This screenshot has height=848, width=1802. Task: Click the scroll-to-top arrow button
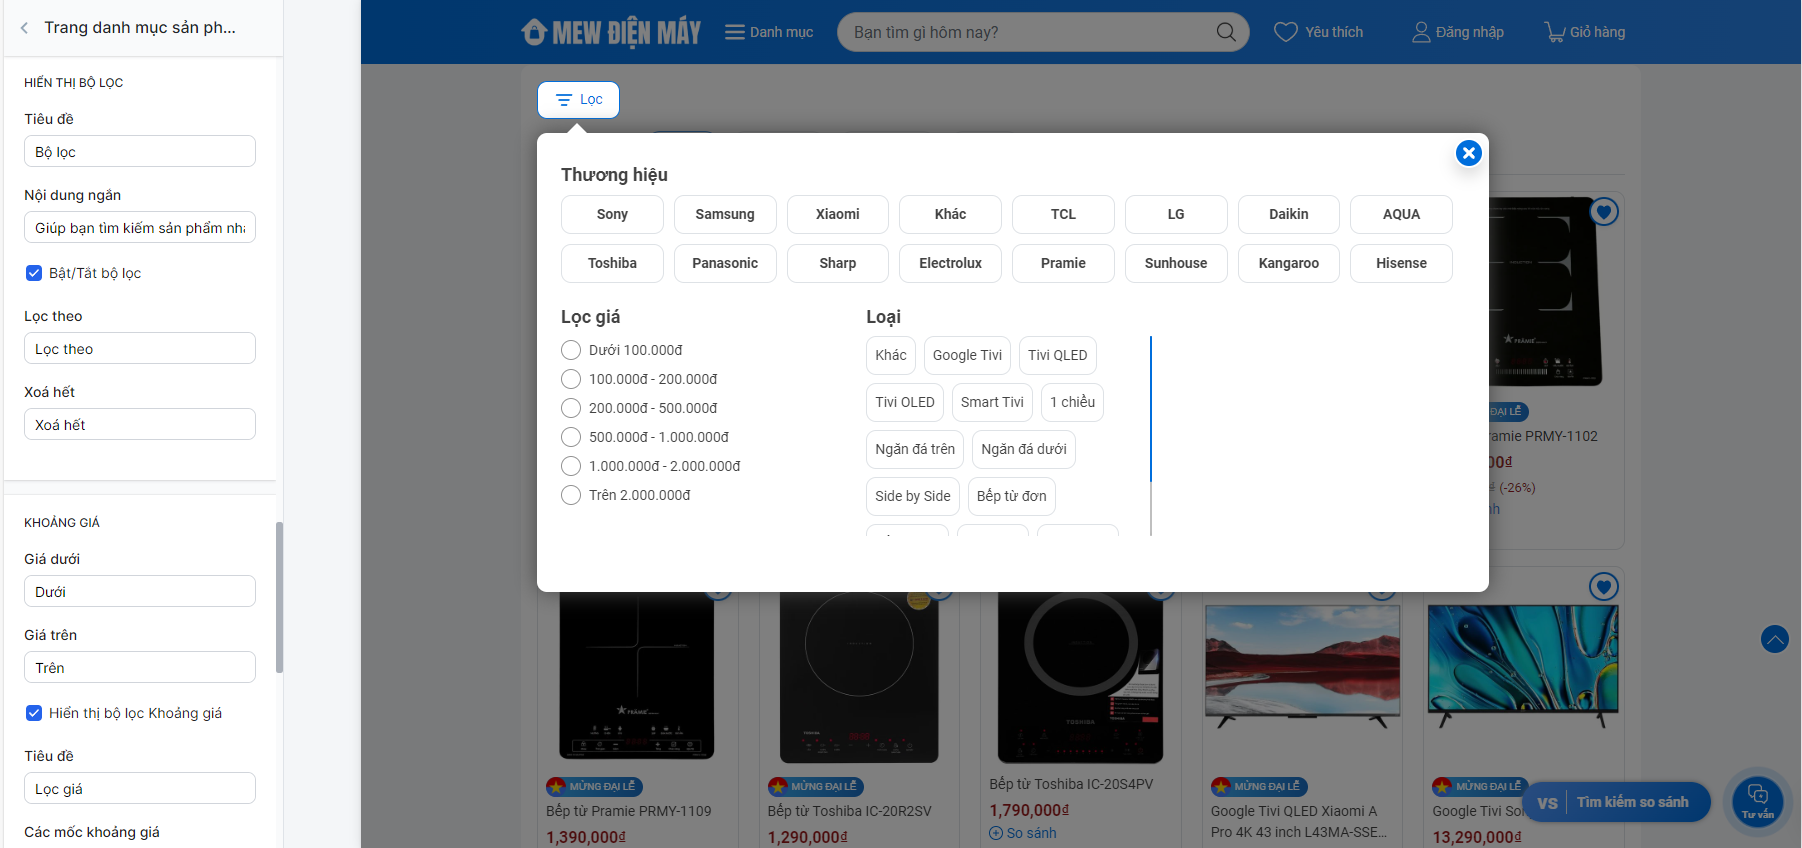(x=1775, y=639)
